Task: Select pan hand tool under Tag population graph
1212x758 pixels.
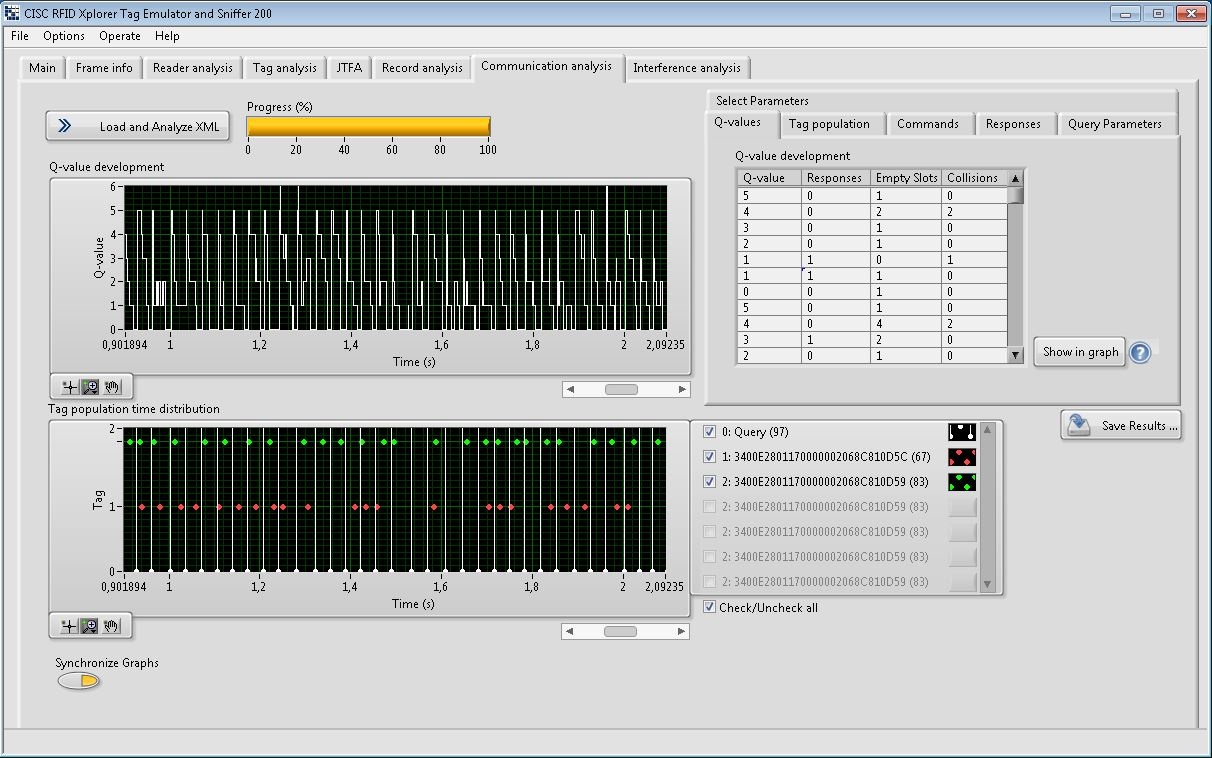Action: point(112,626)
